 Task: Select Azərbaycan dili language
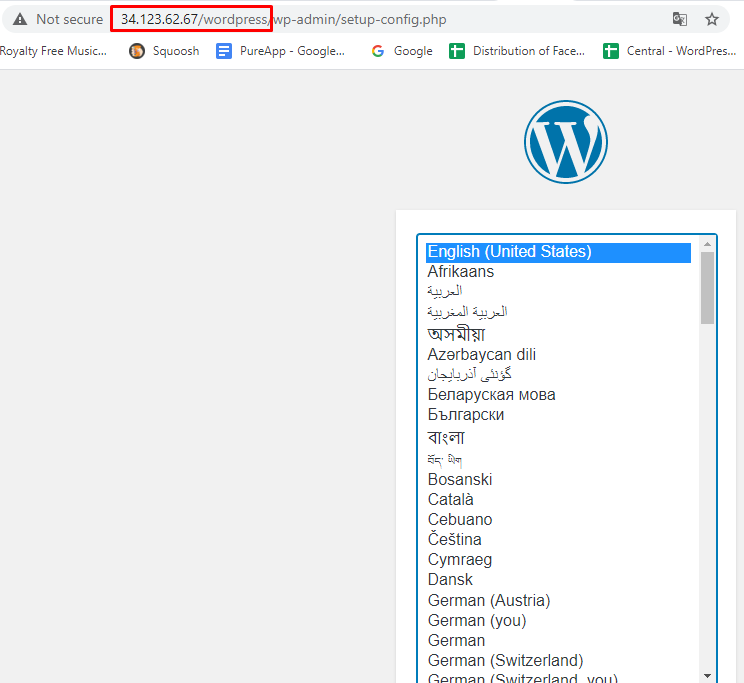558,355
